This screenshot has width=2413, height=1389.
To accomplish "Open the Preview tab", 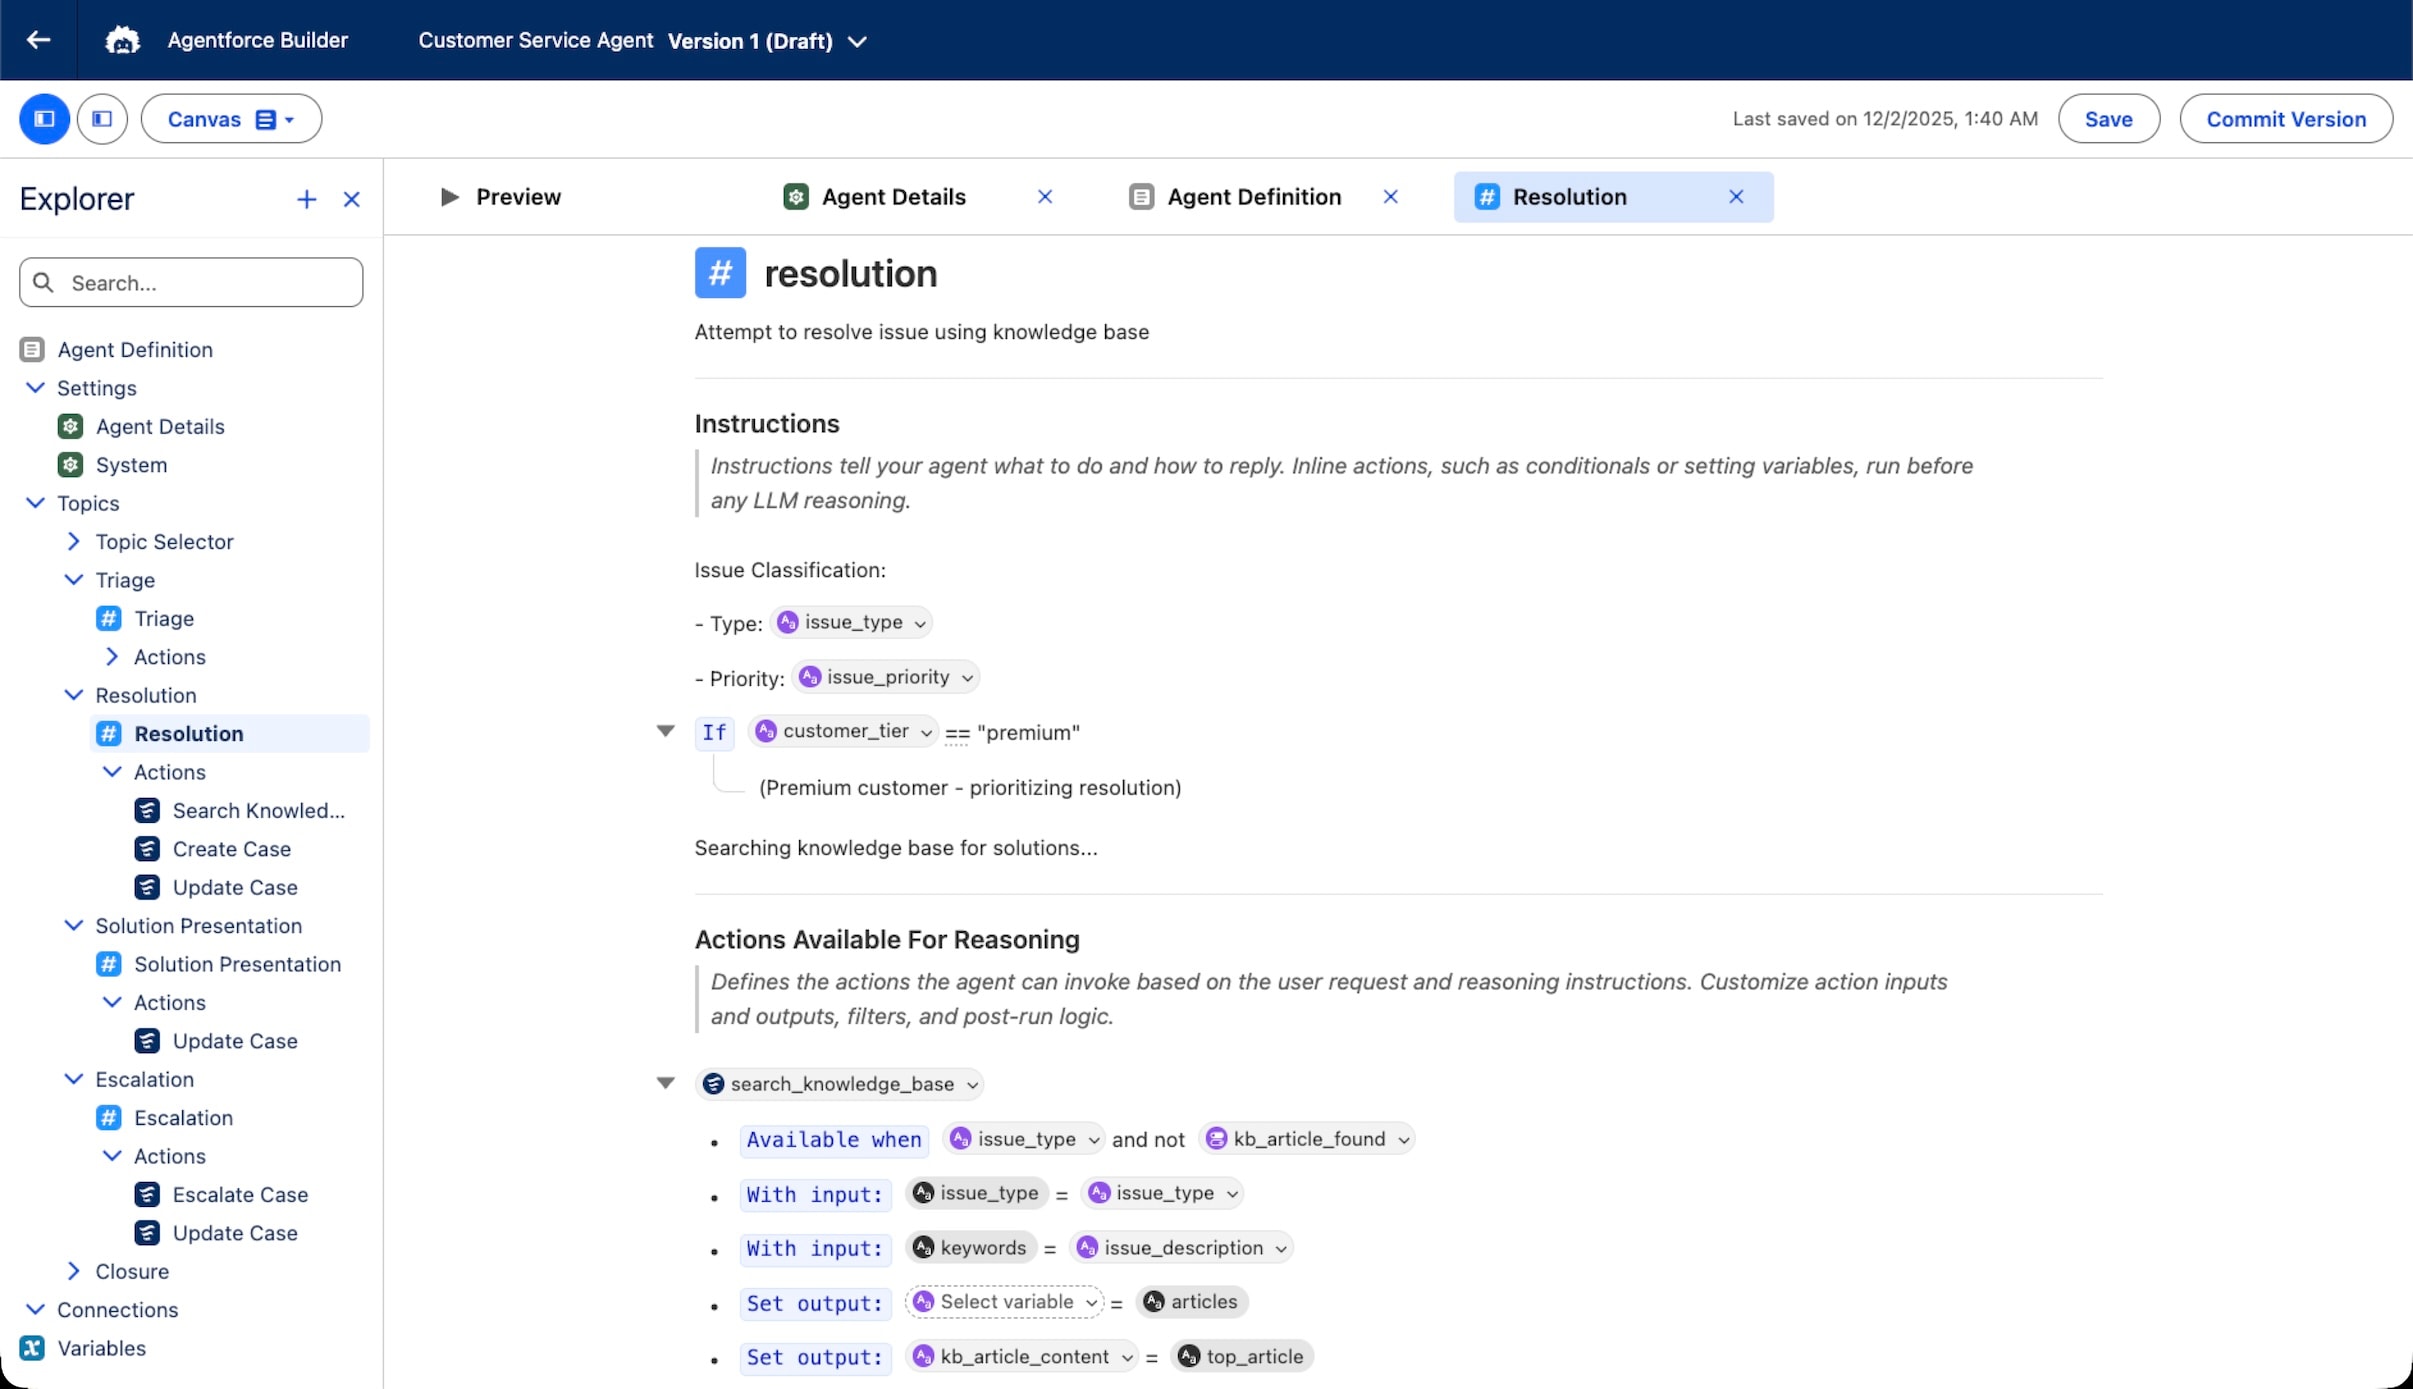I will (x=502, y=196).
